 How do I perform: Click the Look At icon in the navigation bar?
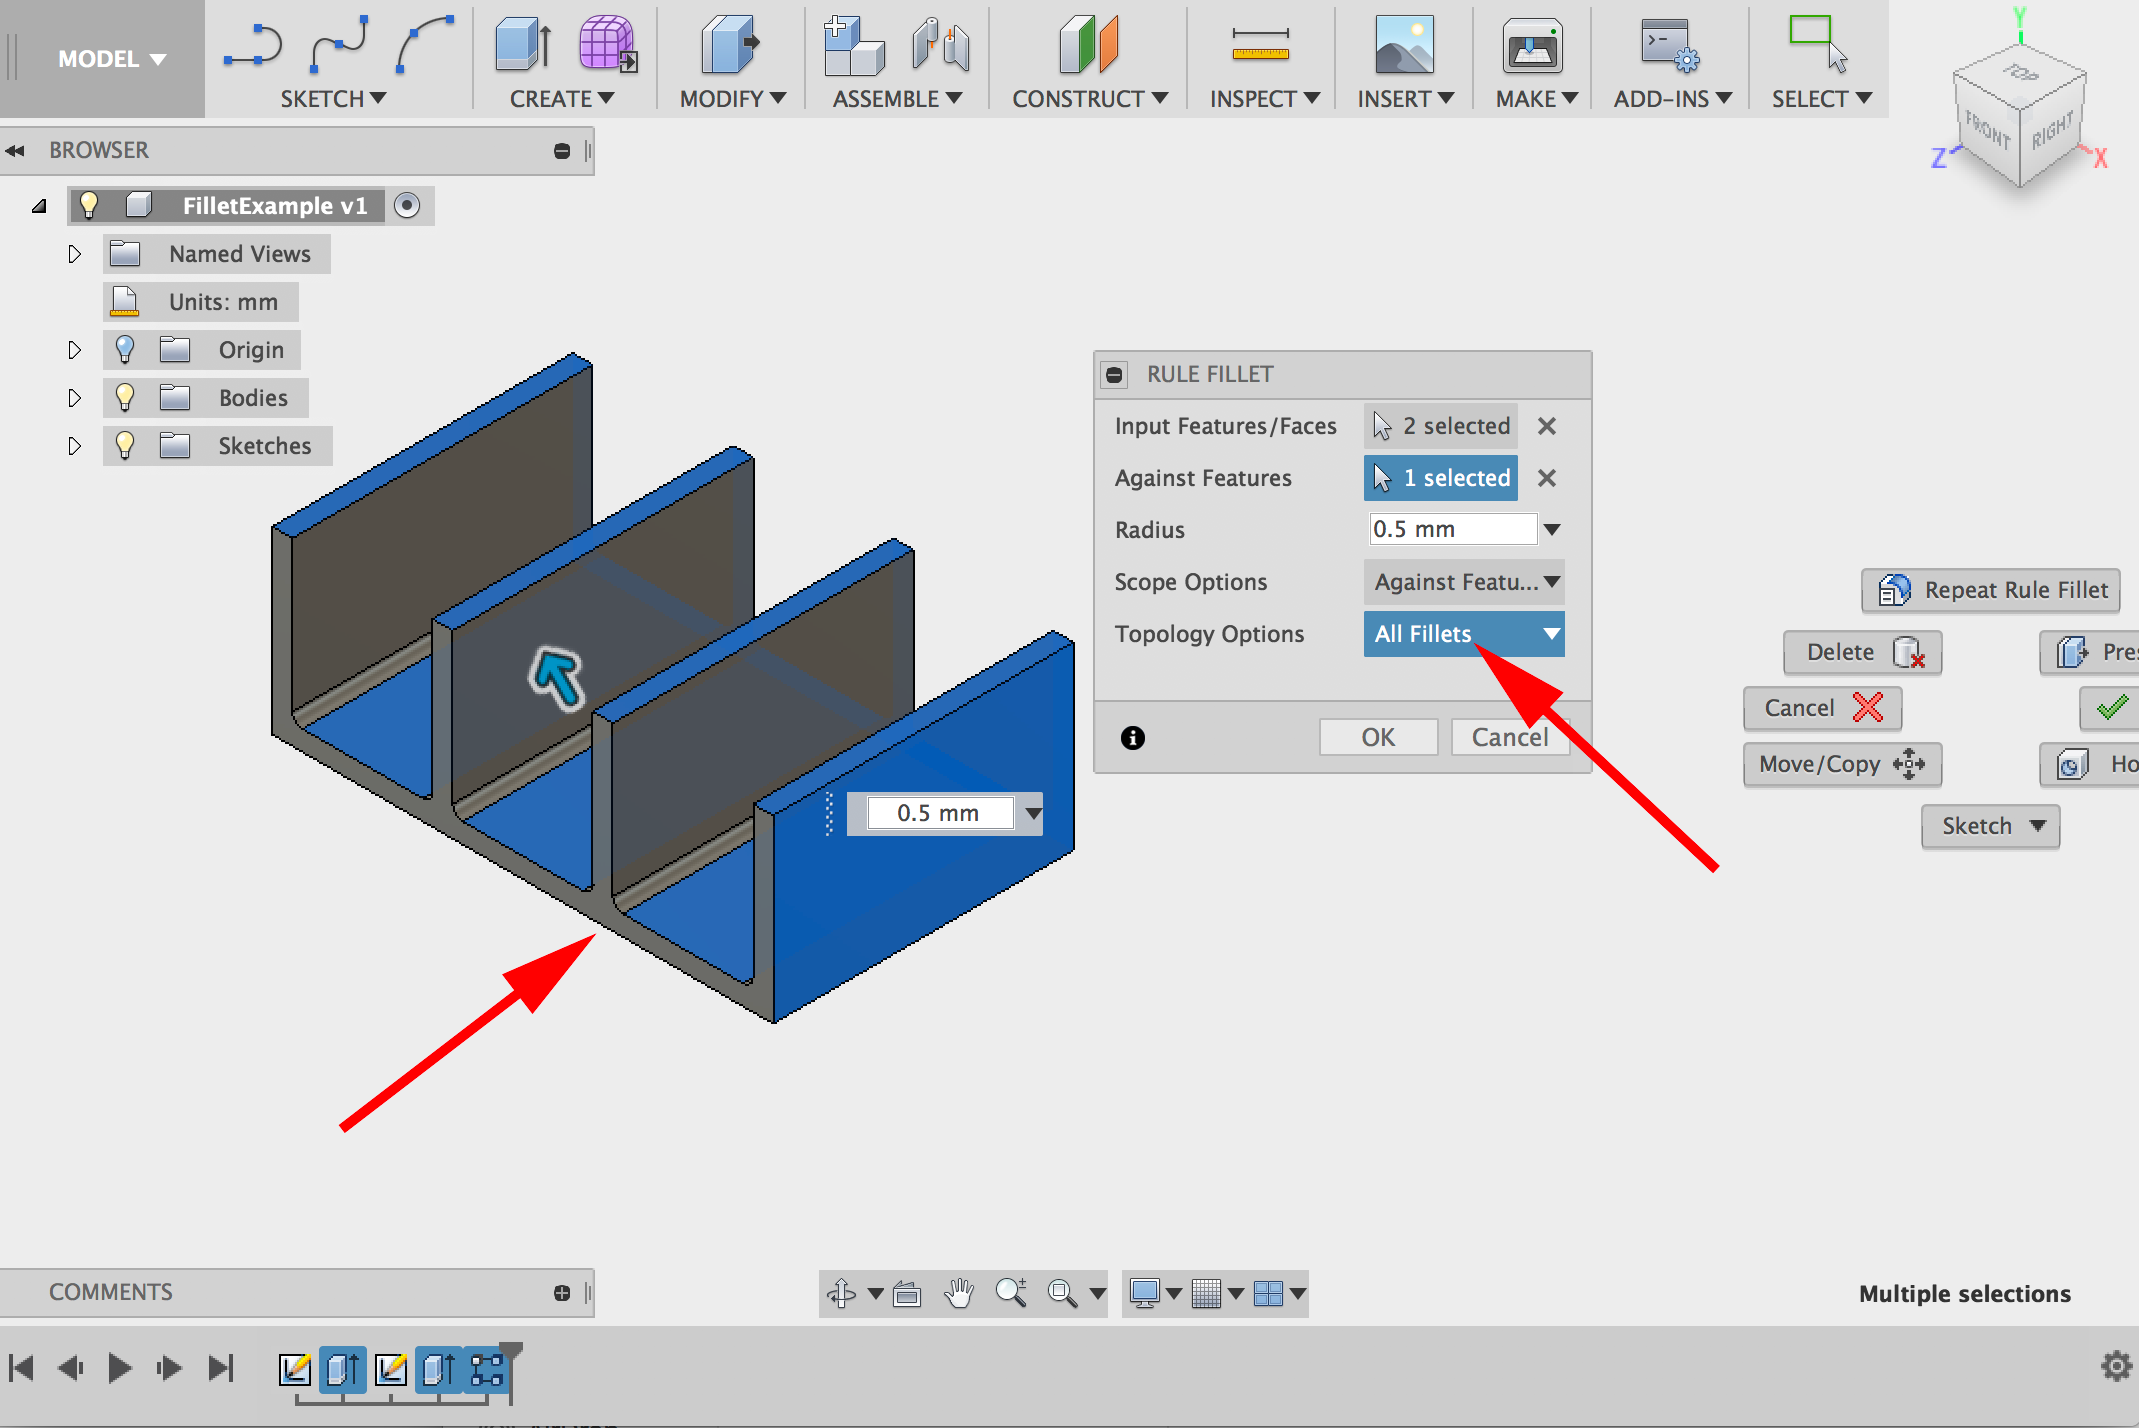coord(907,1294)
